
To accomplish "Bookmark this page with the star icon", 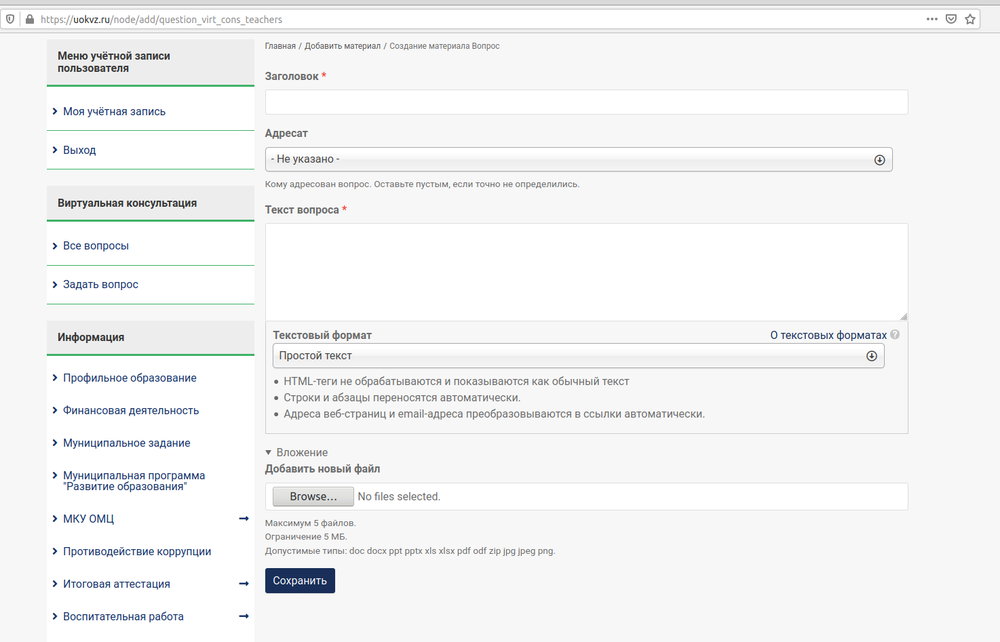I will pos(970,19).
